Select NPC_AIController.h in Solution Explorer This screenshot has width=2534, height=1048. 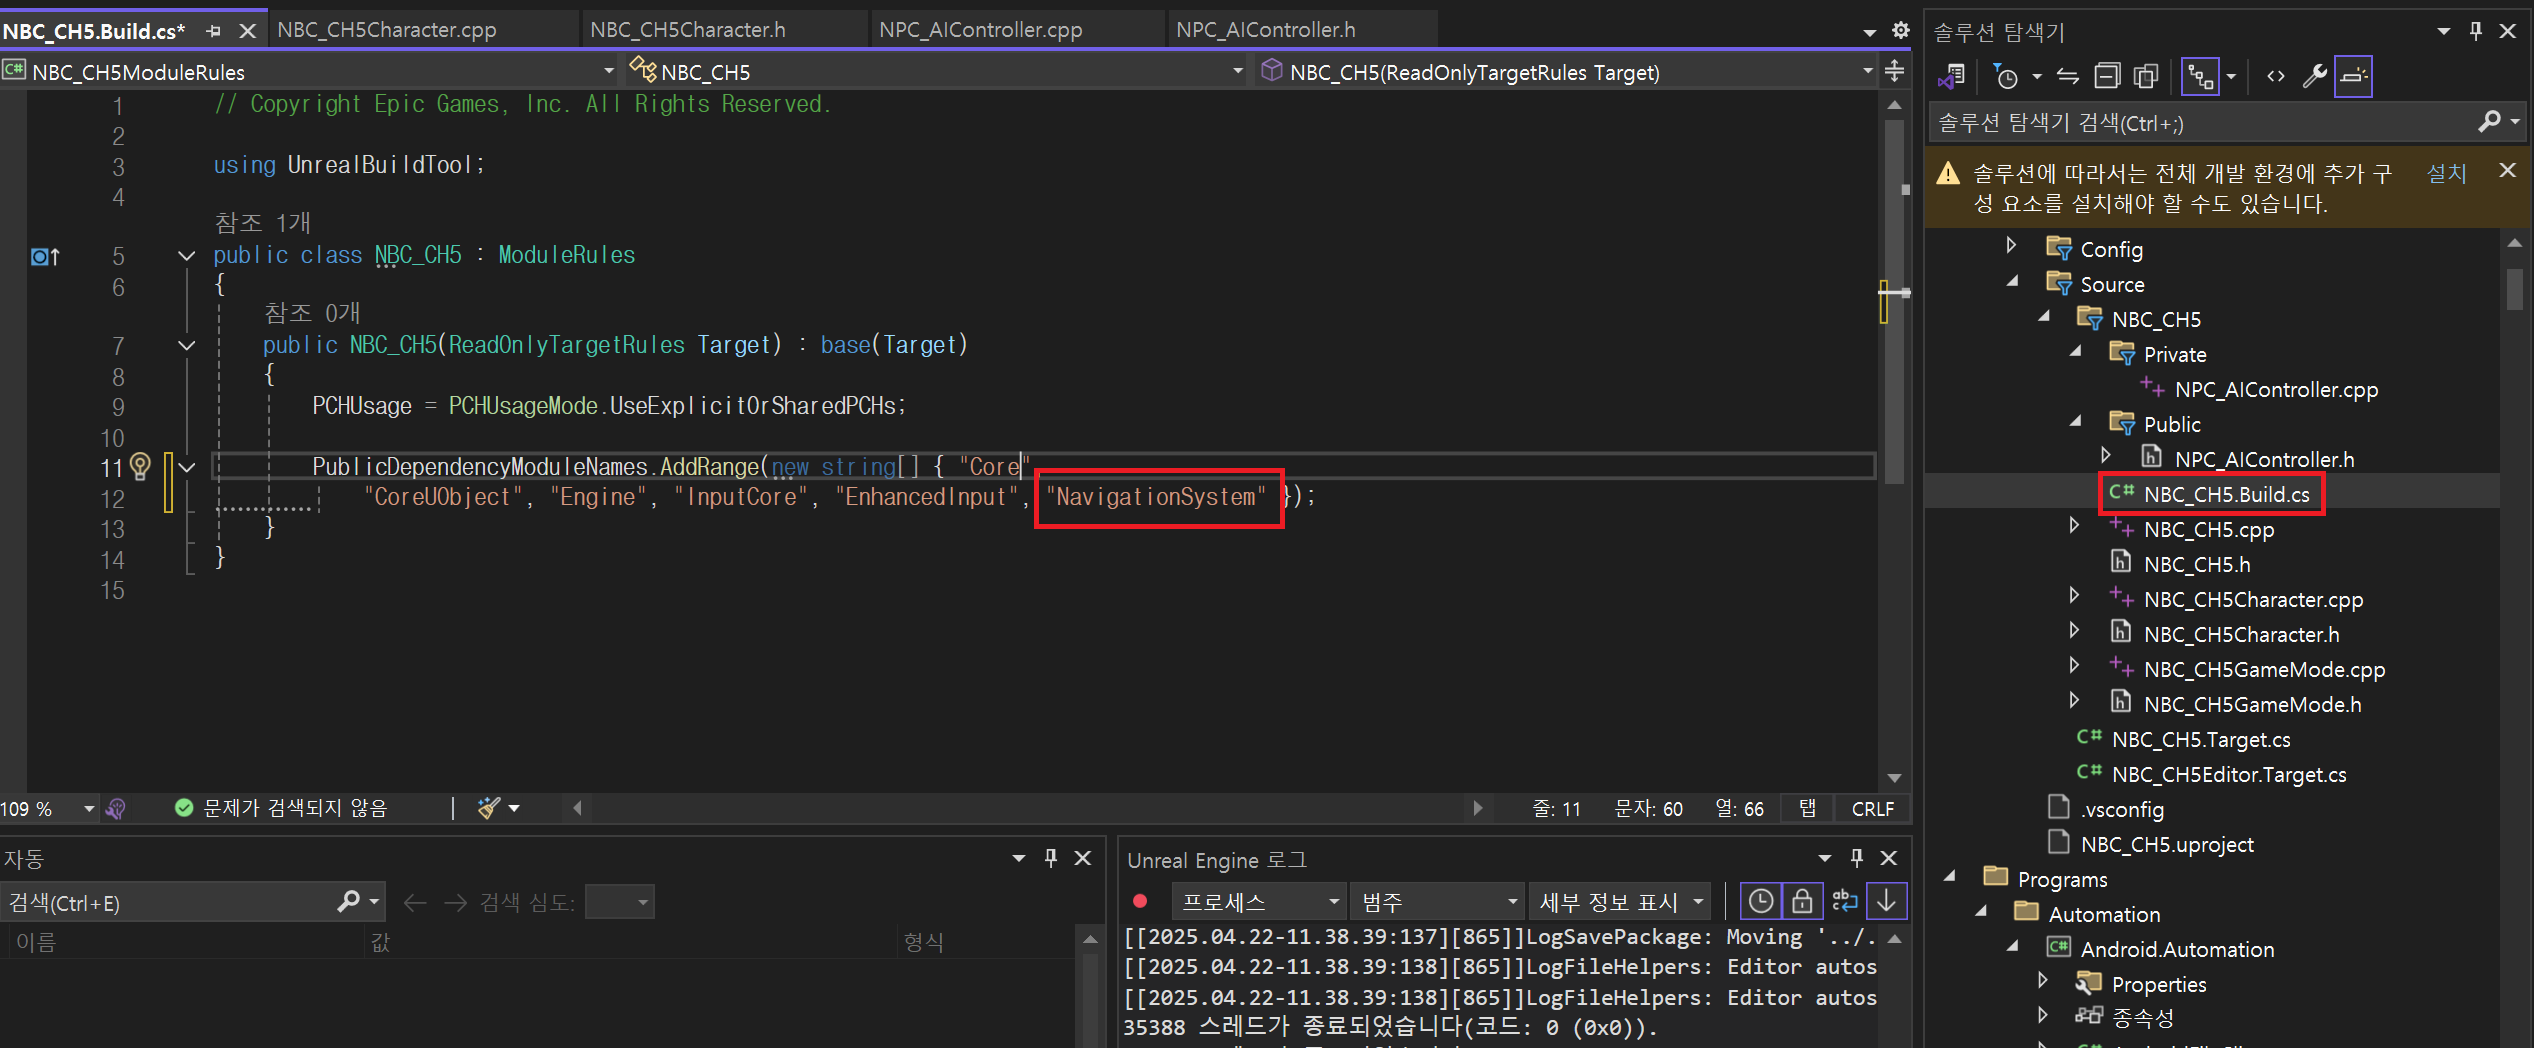[2264, 459]
